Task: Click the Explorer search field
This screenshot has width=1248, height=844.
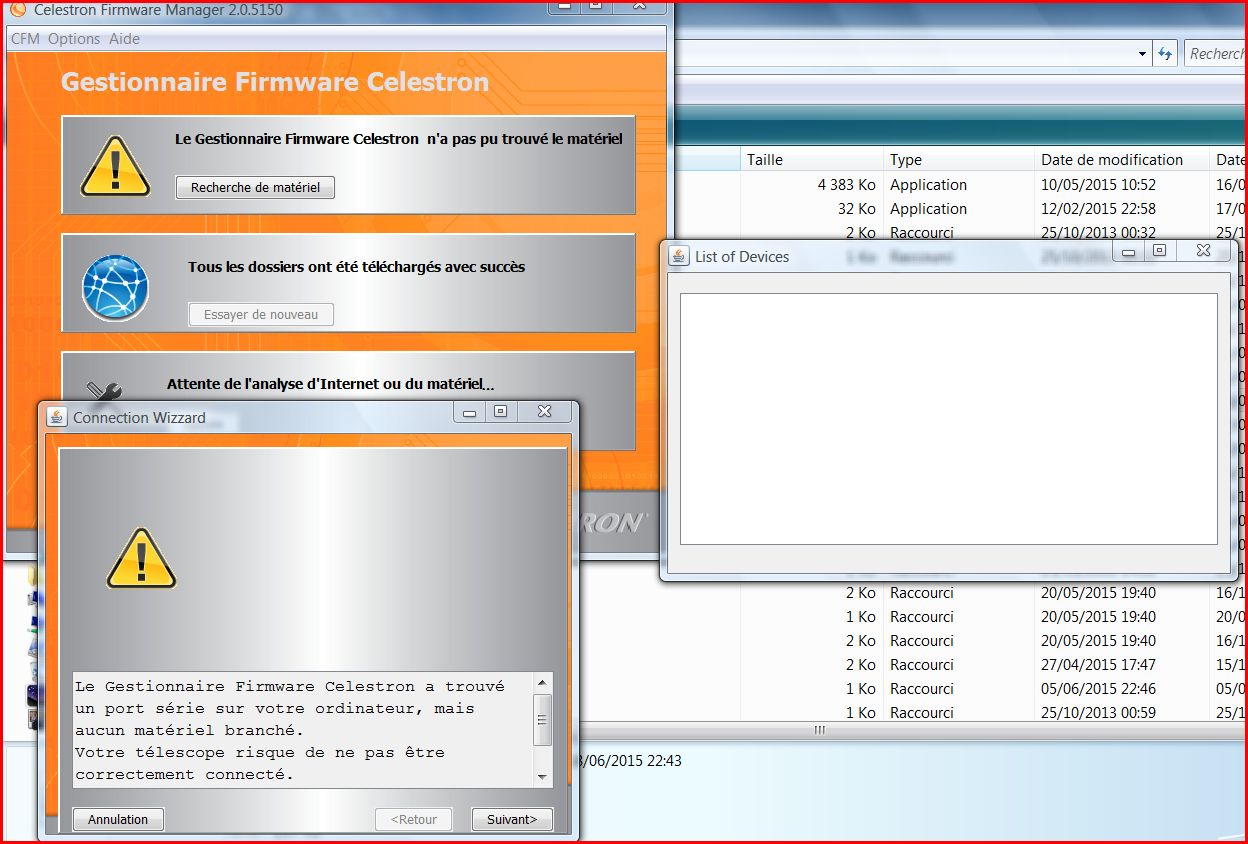Action: coord(1216,54)
